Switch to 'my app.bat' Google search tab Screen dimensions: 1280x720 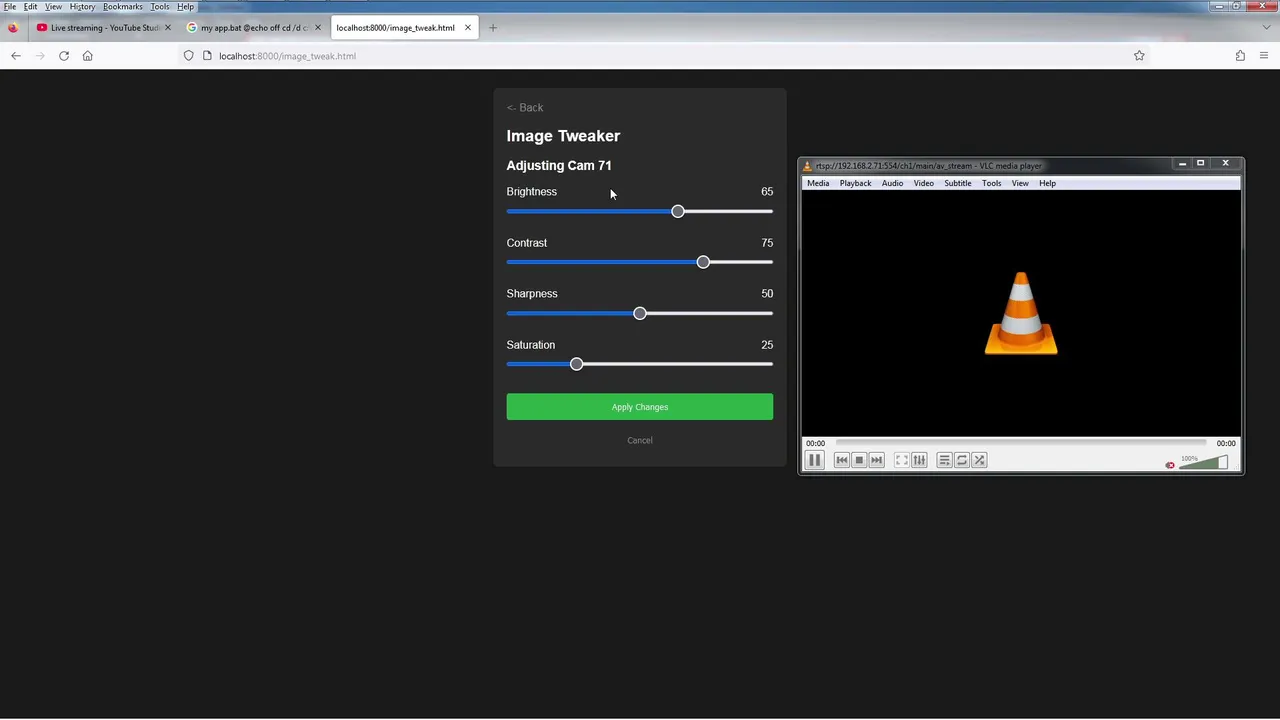tap(253, 28)
